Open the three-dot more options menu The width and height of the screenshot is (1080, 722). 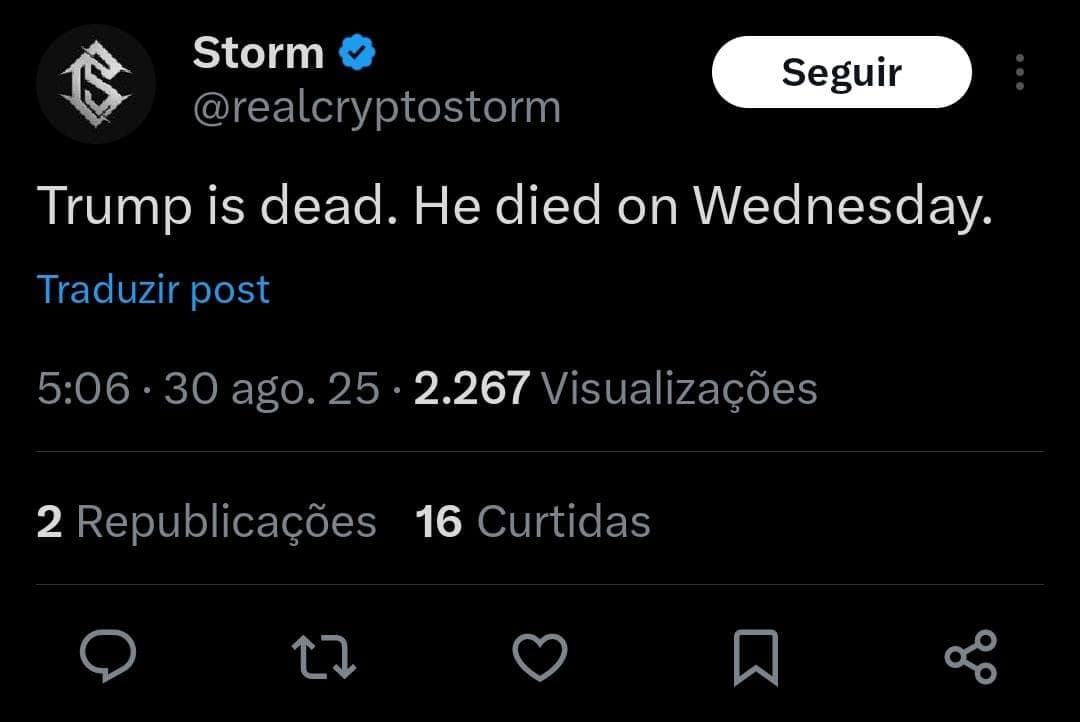click(1019, 73)
